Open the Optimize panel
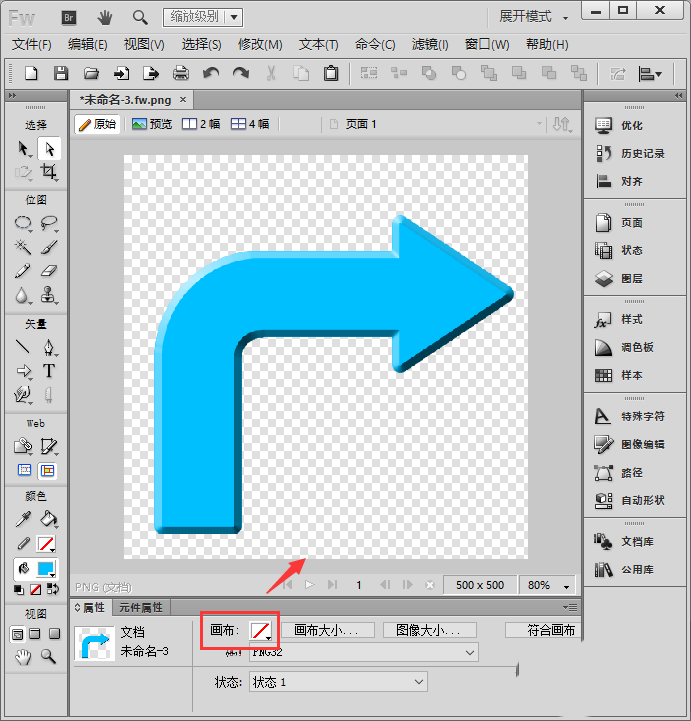The width and height of the screenshot is (691, 721). tap(618, 125)
